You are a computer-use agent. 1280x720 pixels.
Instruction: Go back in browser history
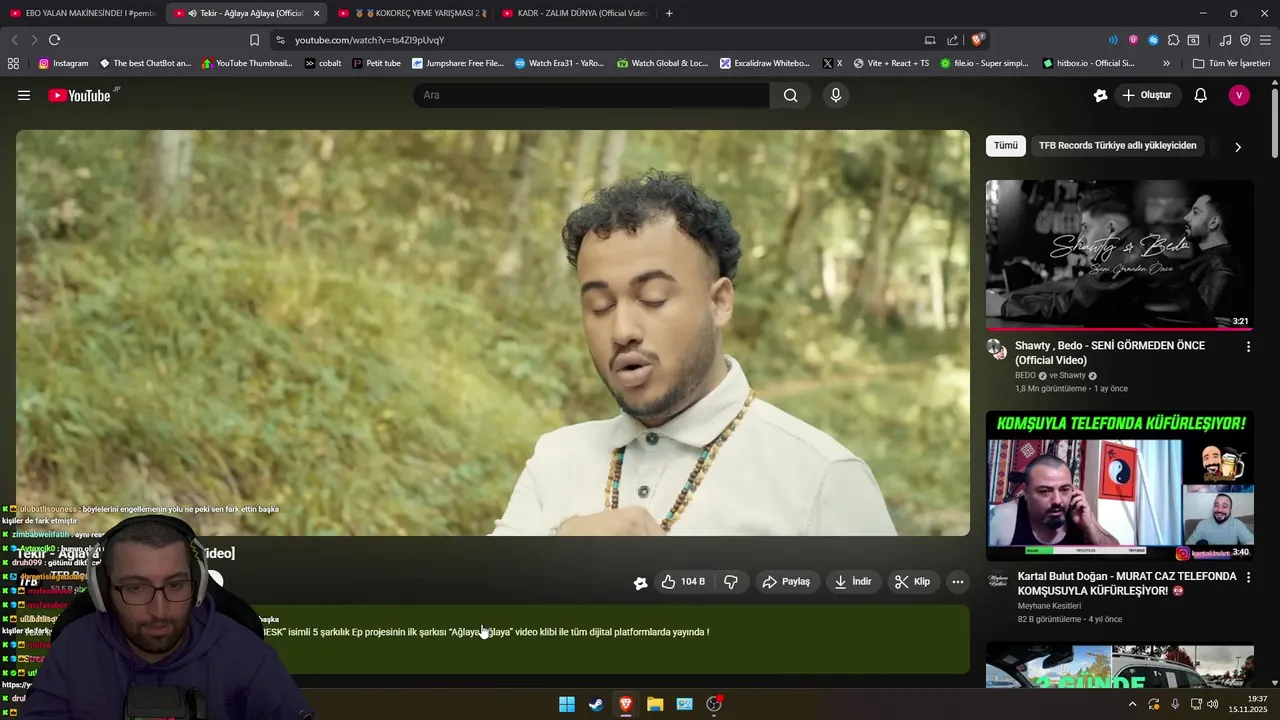14,40
